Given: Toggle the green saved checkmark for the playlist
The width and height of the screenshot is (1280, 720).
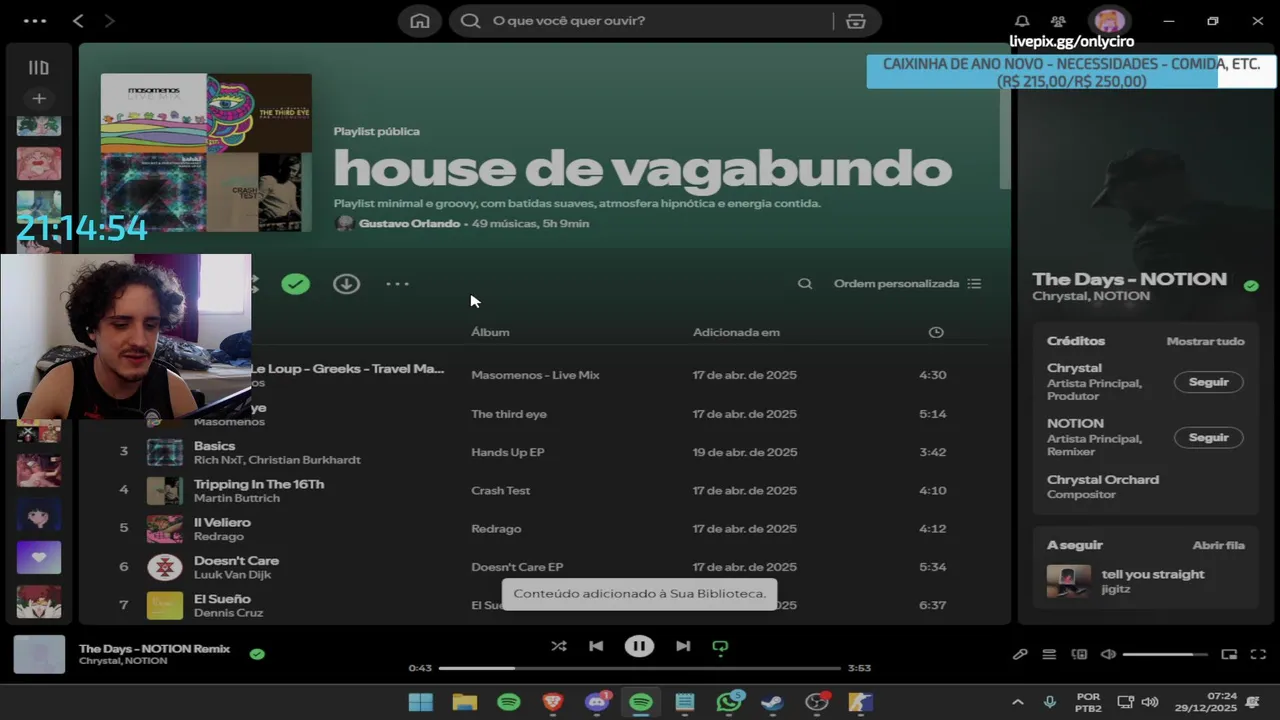Looking at the screenshot, I should (x=295, y=284).
